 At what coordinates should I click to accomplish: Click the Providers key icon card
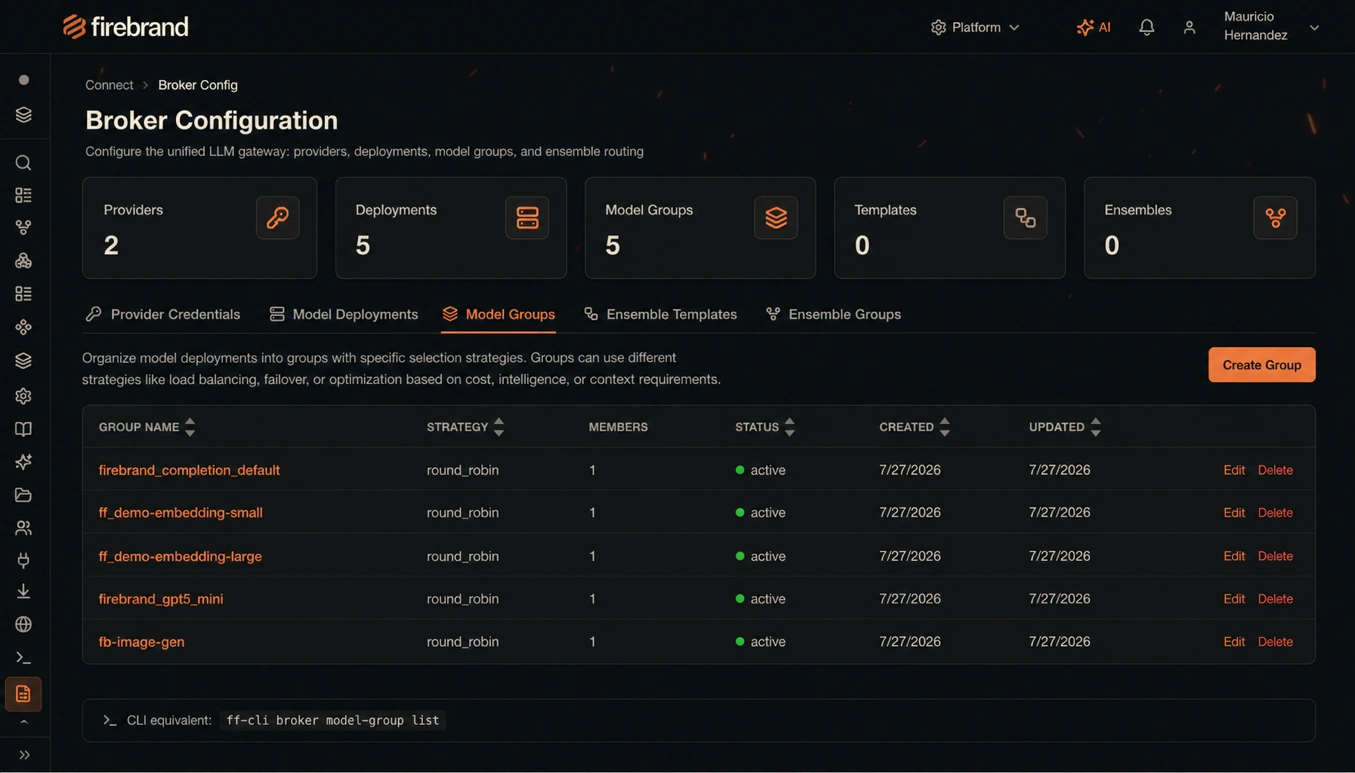click(277, 217)
